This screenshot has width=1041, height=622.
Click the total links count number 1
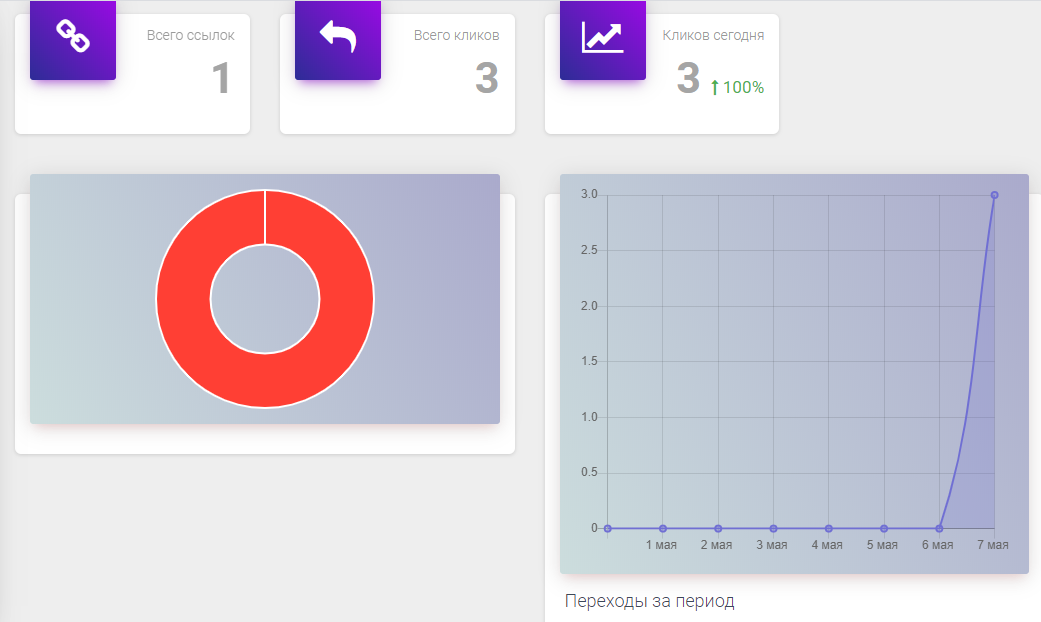pos(221,79)
